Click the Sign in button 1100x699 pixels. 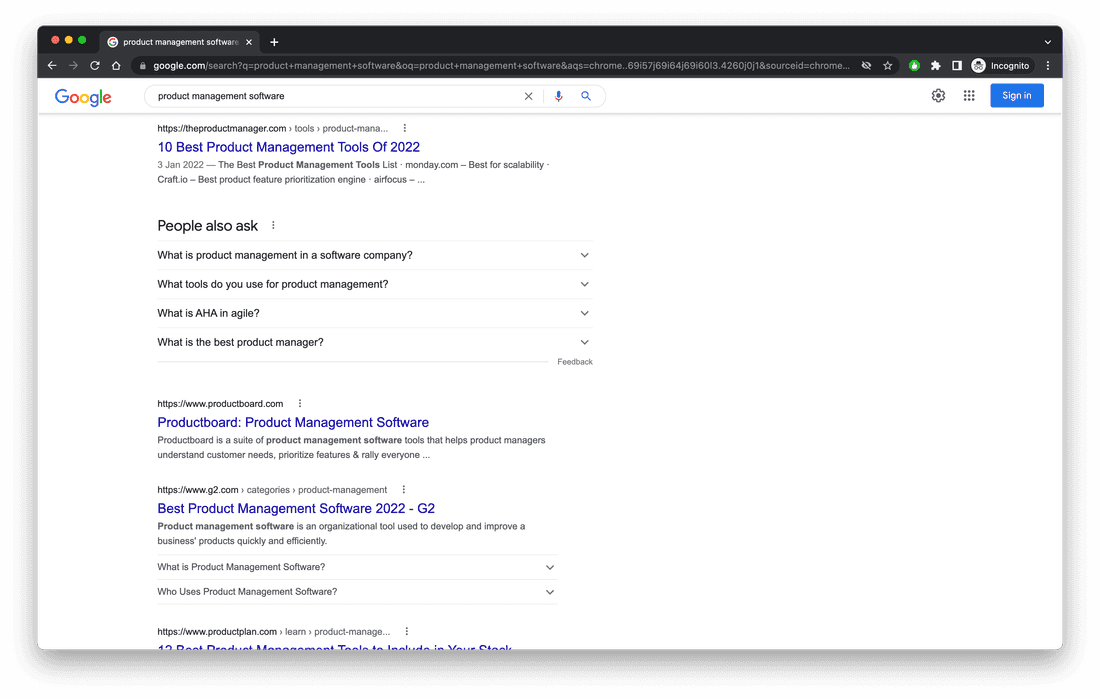tap(1016, 95)
